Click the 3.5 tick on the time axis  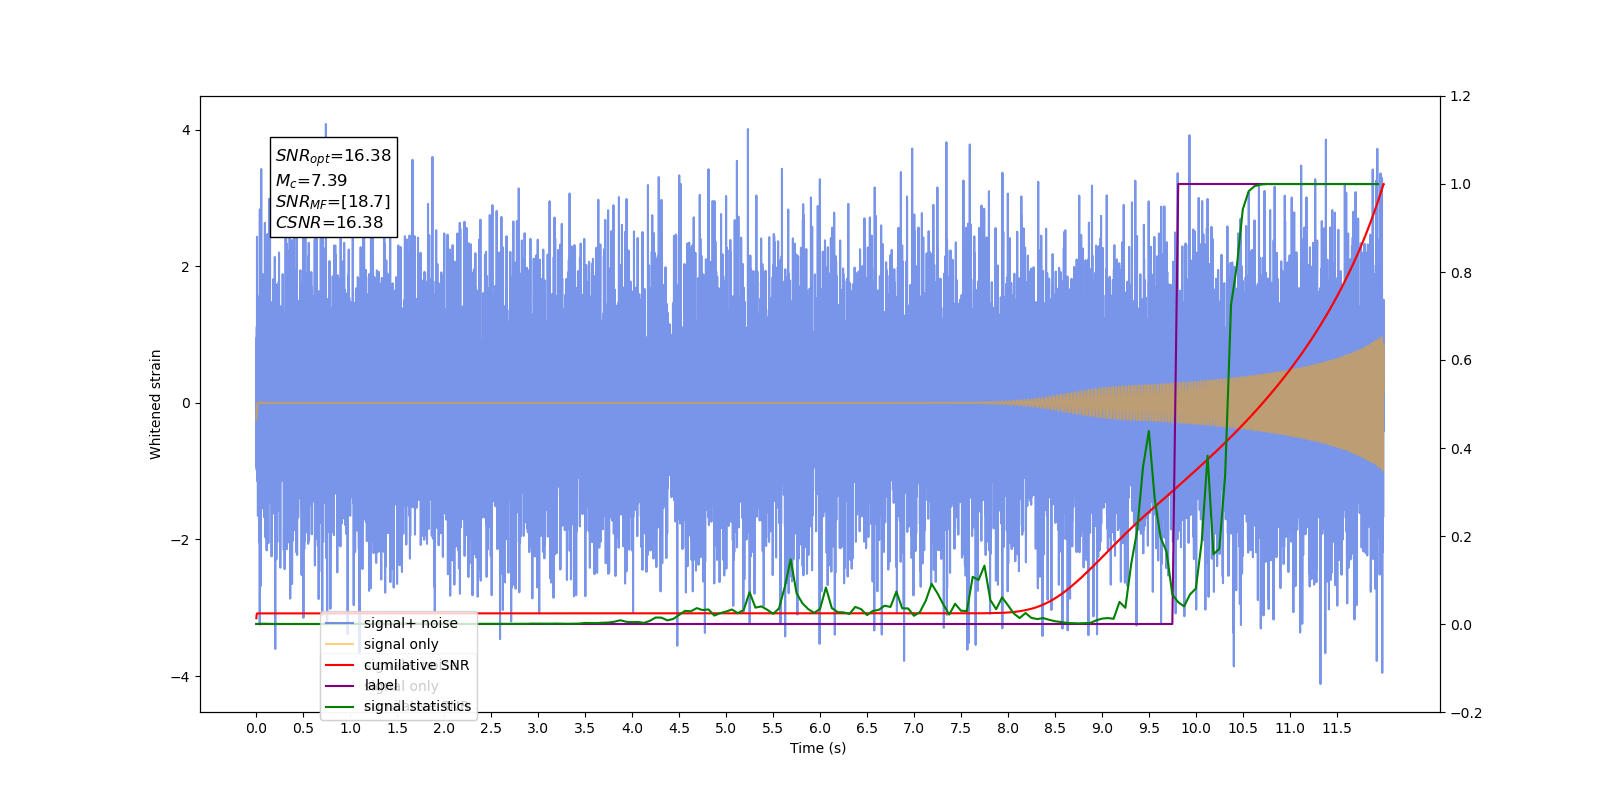point(585,728)
